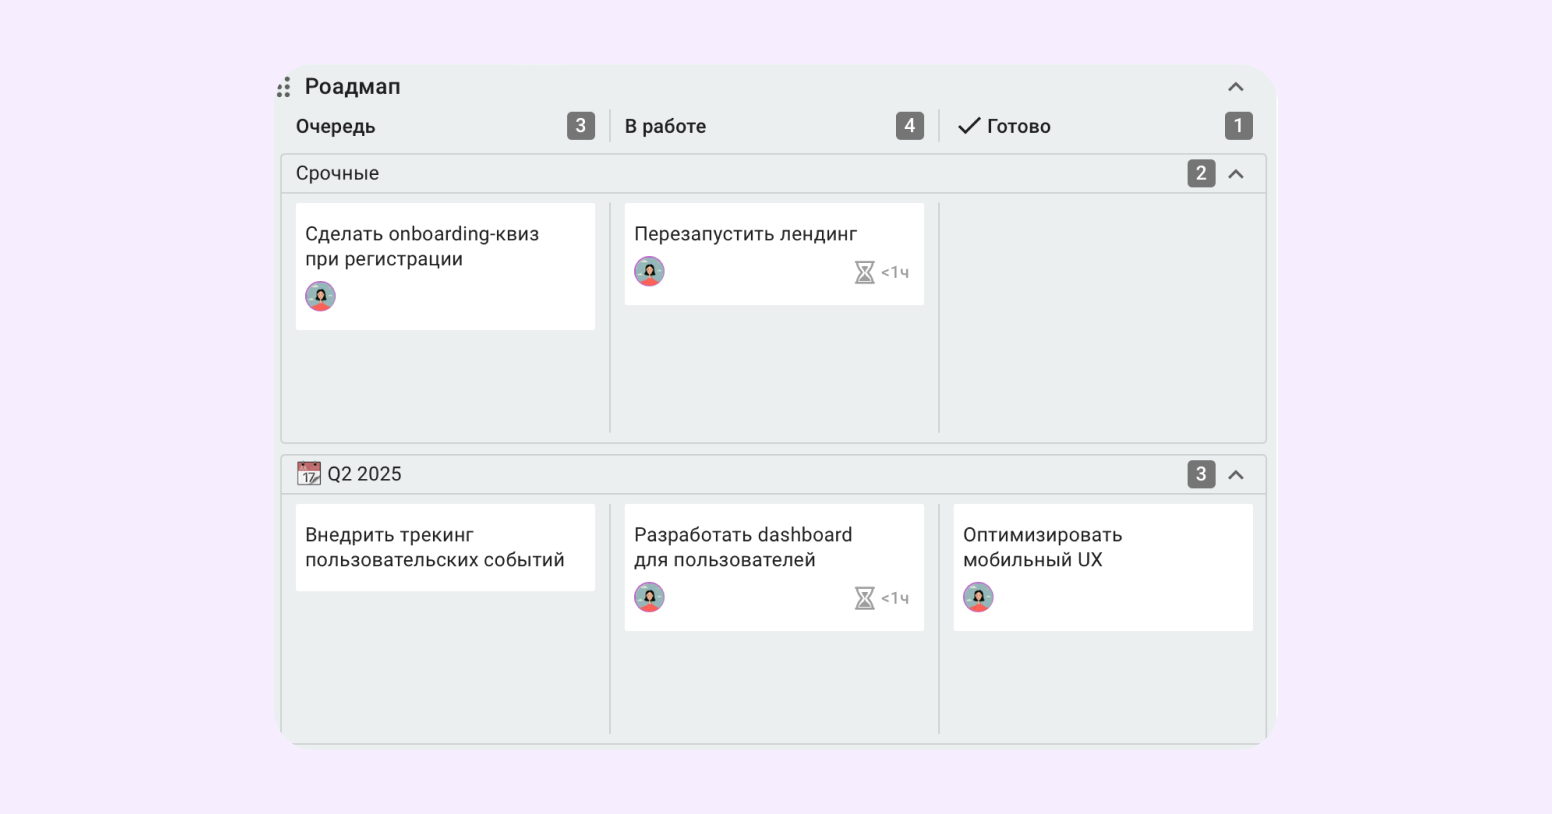Click the calendar icon next to Q2 2025
The width and height of the screenshot is (1552, 814).
click(309, 473)
